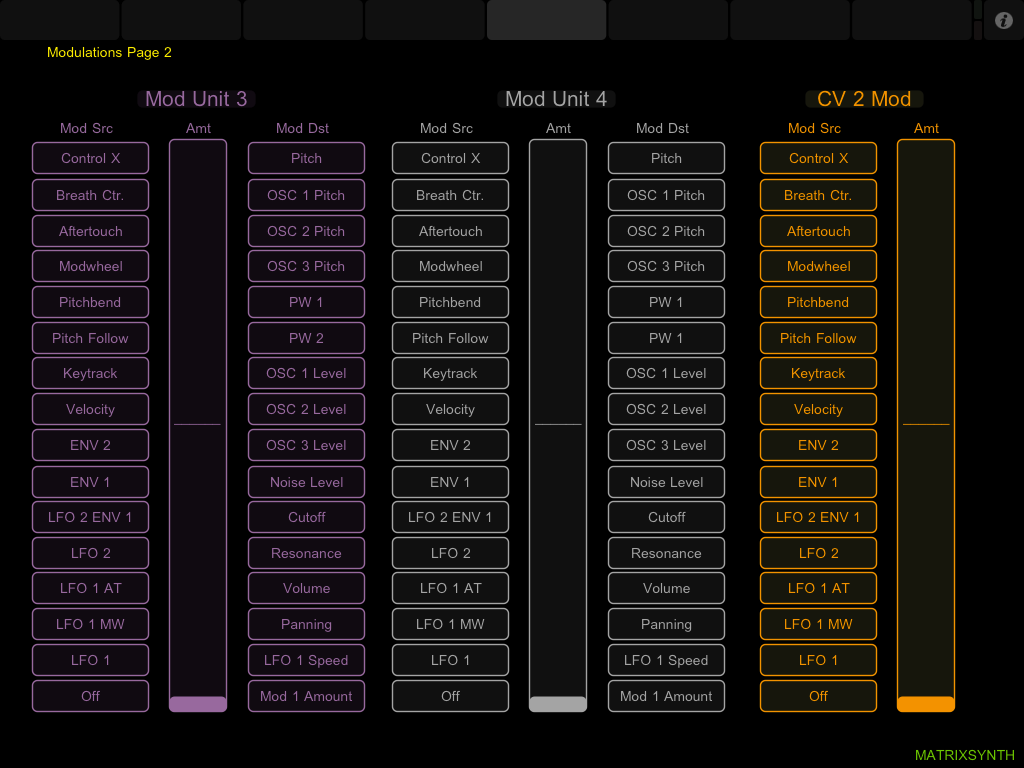
Task: Click the first tab in the top bar
Action: (x=60, y=20)
